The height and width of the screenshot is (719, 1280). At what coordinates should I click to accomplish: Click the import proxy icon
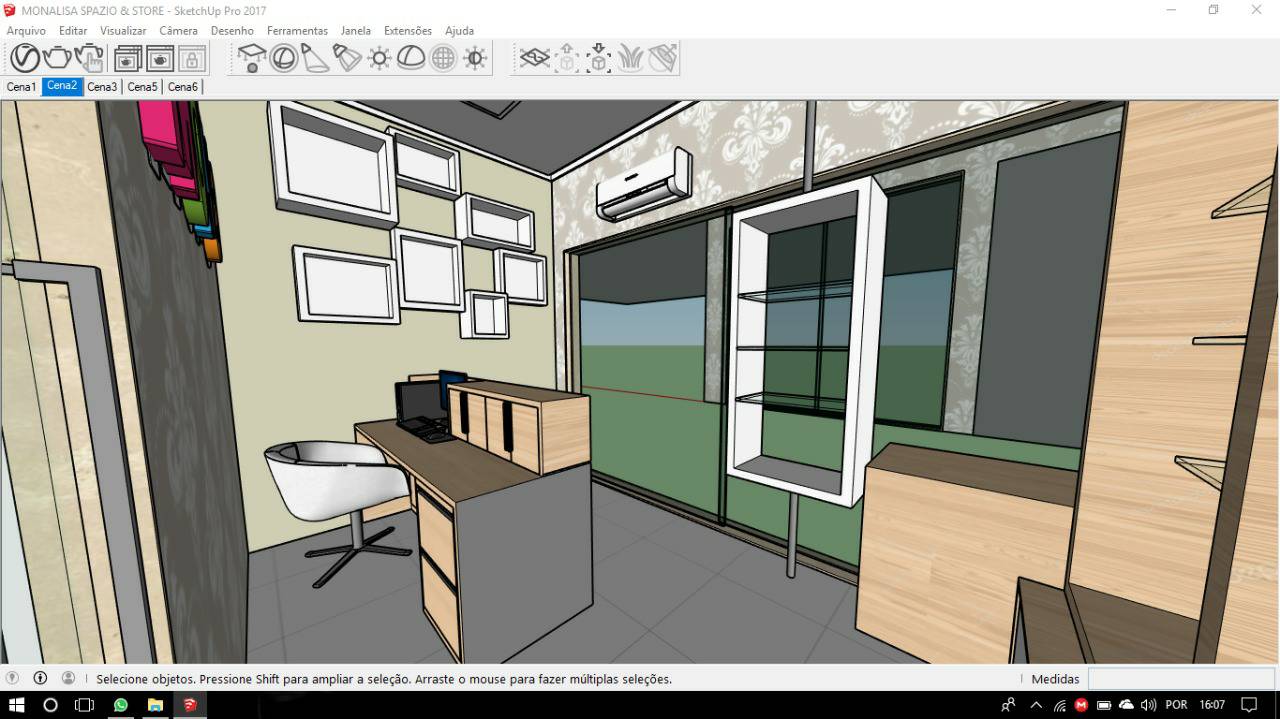[x=599, y=58]
